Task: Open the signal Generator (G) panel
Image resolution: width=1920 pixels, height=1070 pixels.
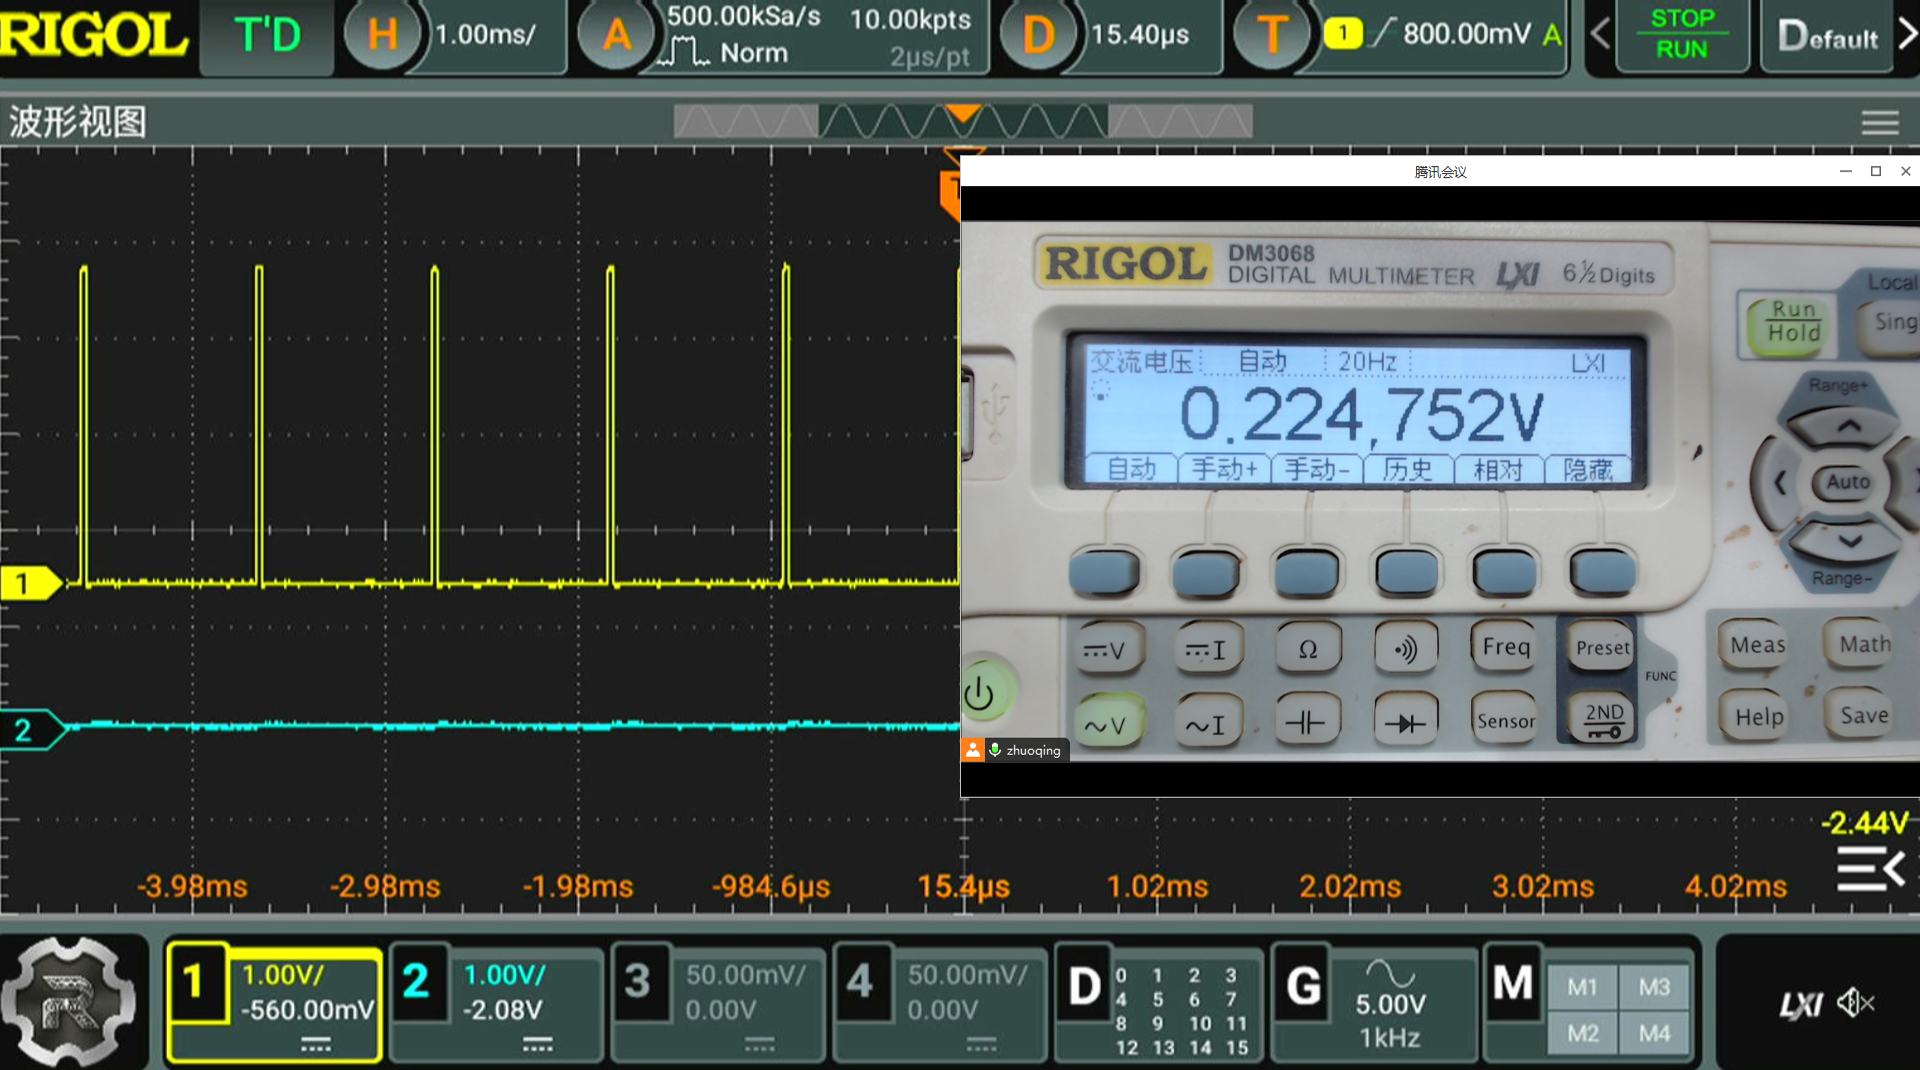Action: pos(1374,1002)
